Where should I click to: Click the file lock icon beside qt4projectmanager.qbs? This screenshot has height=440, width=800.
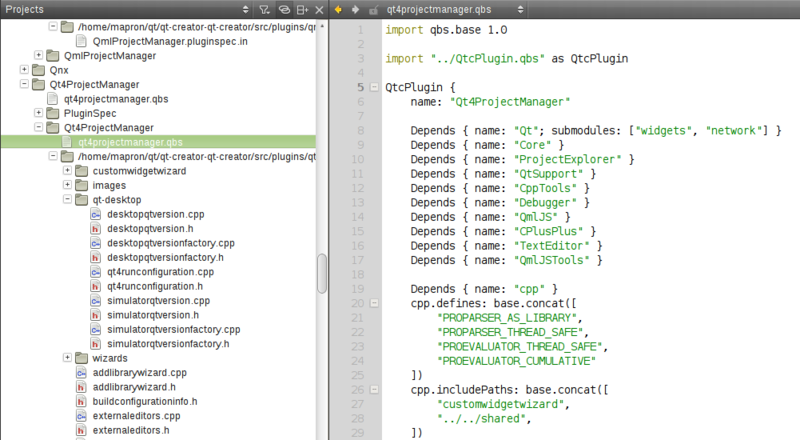[x=373, y=10]
